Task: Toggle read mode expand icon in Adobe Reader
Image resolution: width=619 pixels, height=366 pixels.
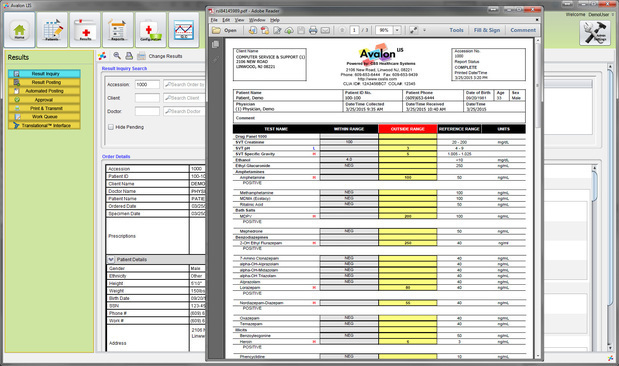Action: point(413,30)
